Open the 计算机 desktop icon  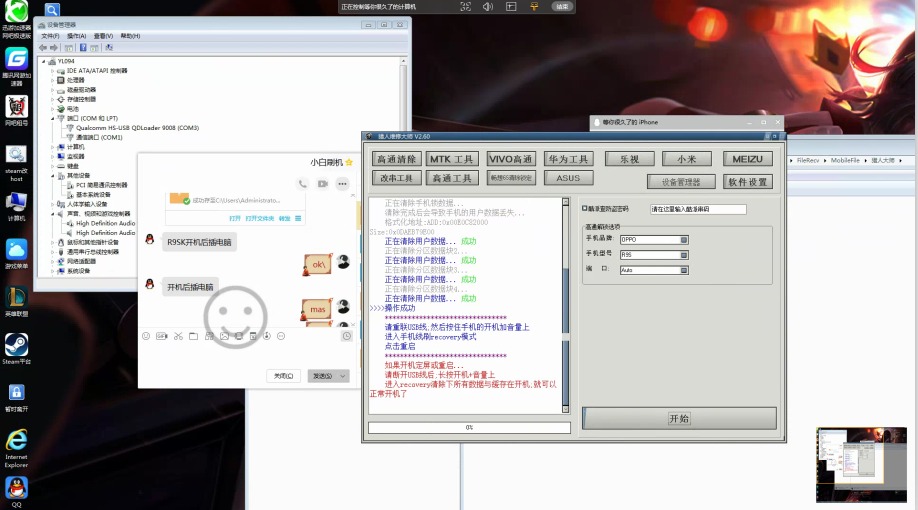(x=16, y=206)
